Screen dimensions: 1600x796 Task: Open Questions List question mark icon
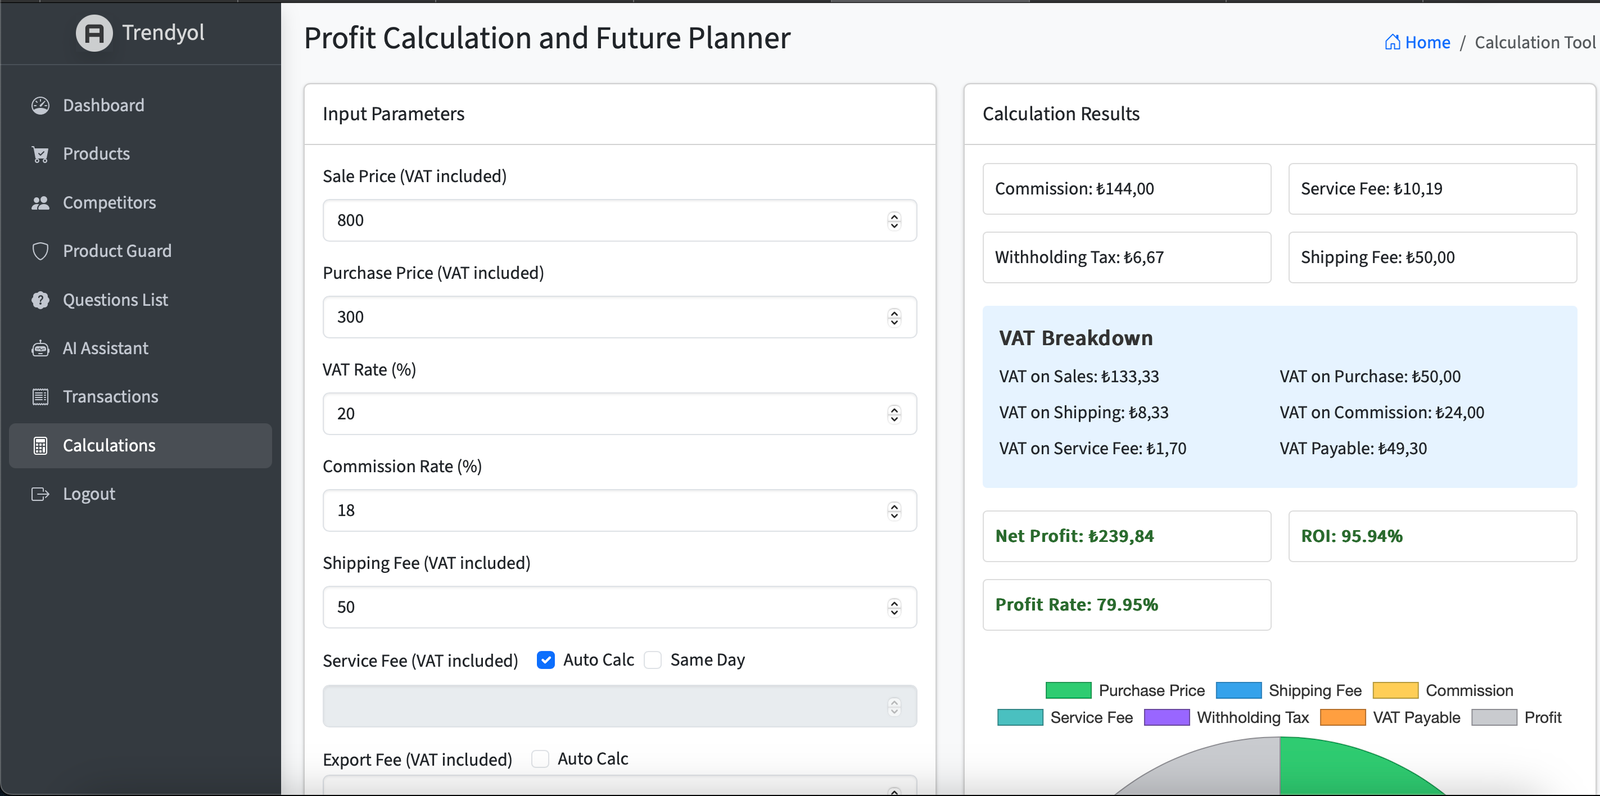(x=40, y=300)
